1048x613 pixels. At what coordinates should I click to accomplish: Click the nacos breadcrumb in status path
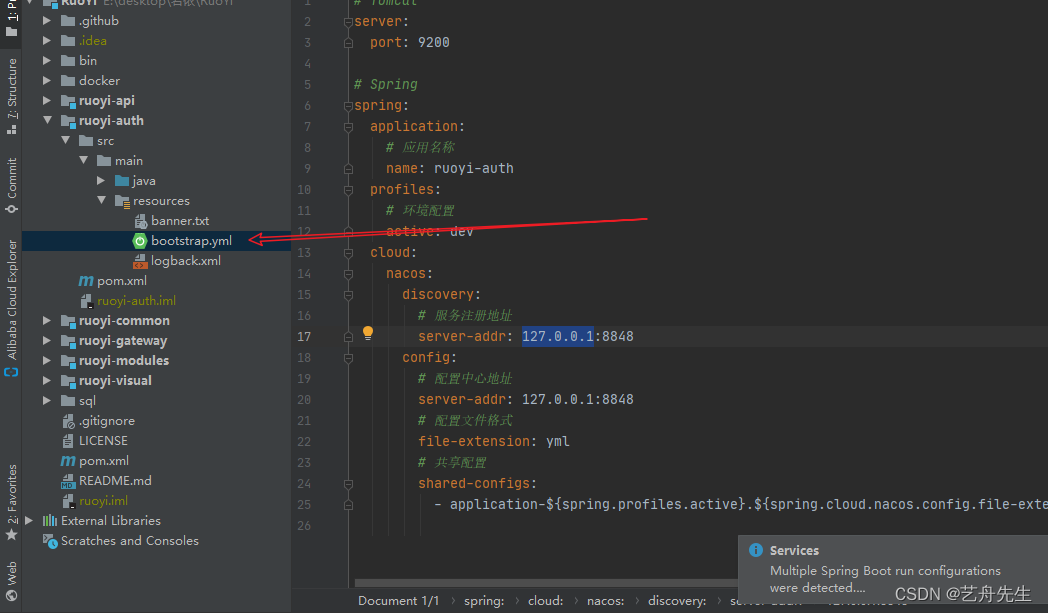click(x=605, y=601)
